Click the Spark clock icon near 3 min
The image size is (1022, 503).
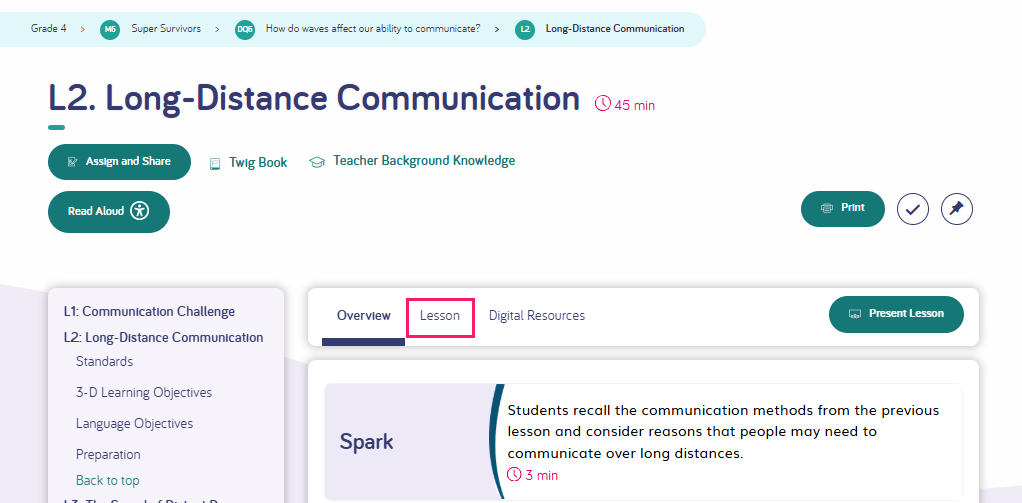click(x=514, y=474)
